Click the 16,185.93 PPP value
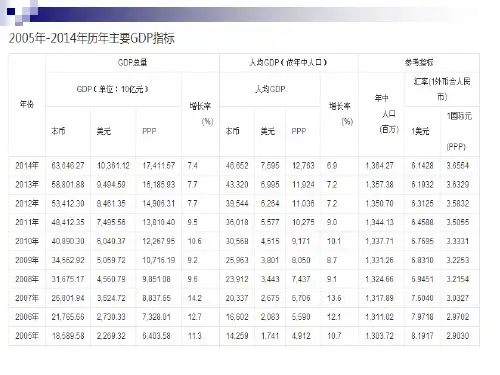The height and width of the screenshot is (375, 500). [x=159, y=184]
